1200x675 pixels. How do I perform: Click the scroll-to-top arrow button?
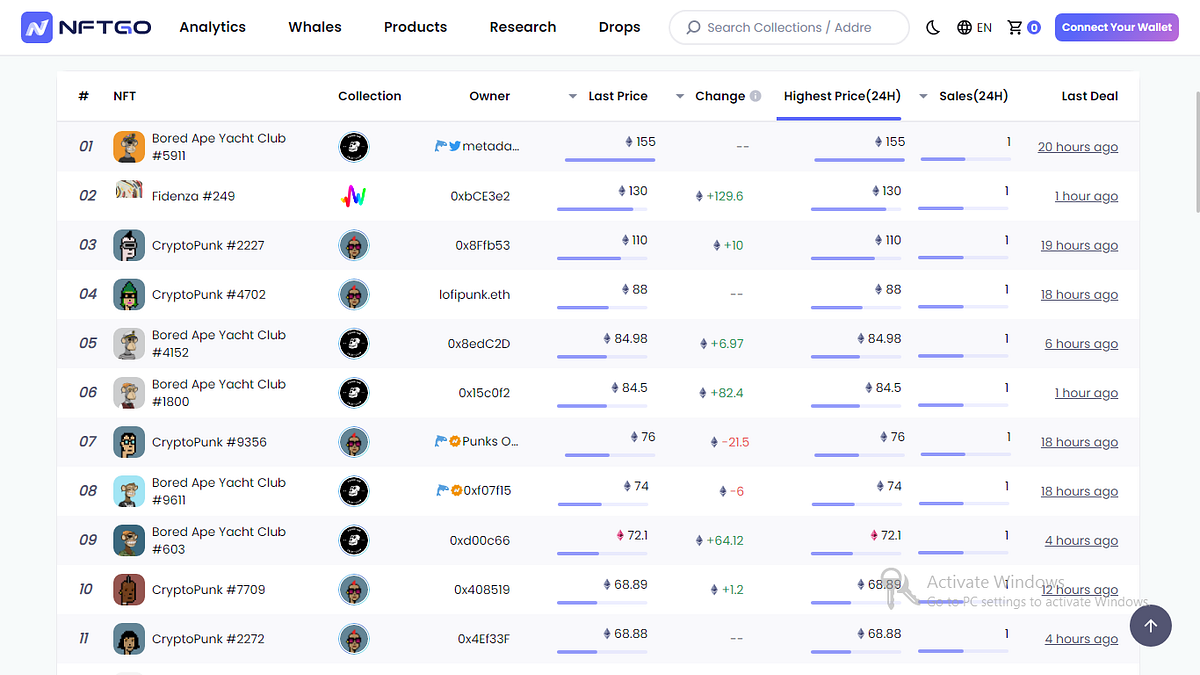click(1151, 625)
